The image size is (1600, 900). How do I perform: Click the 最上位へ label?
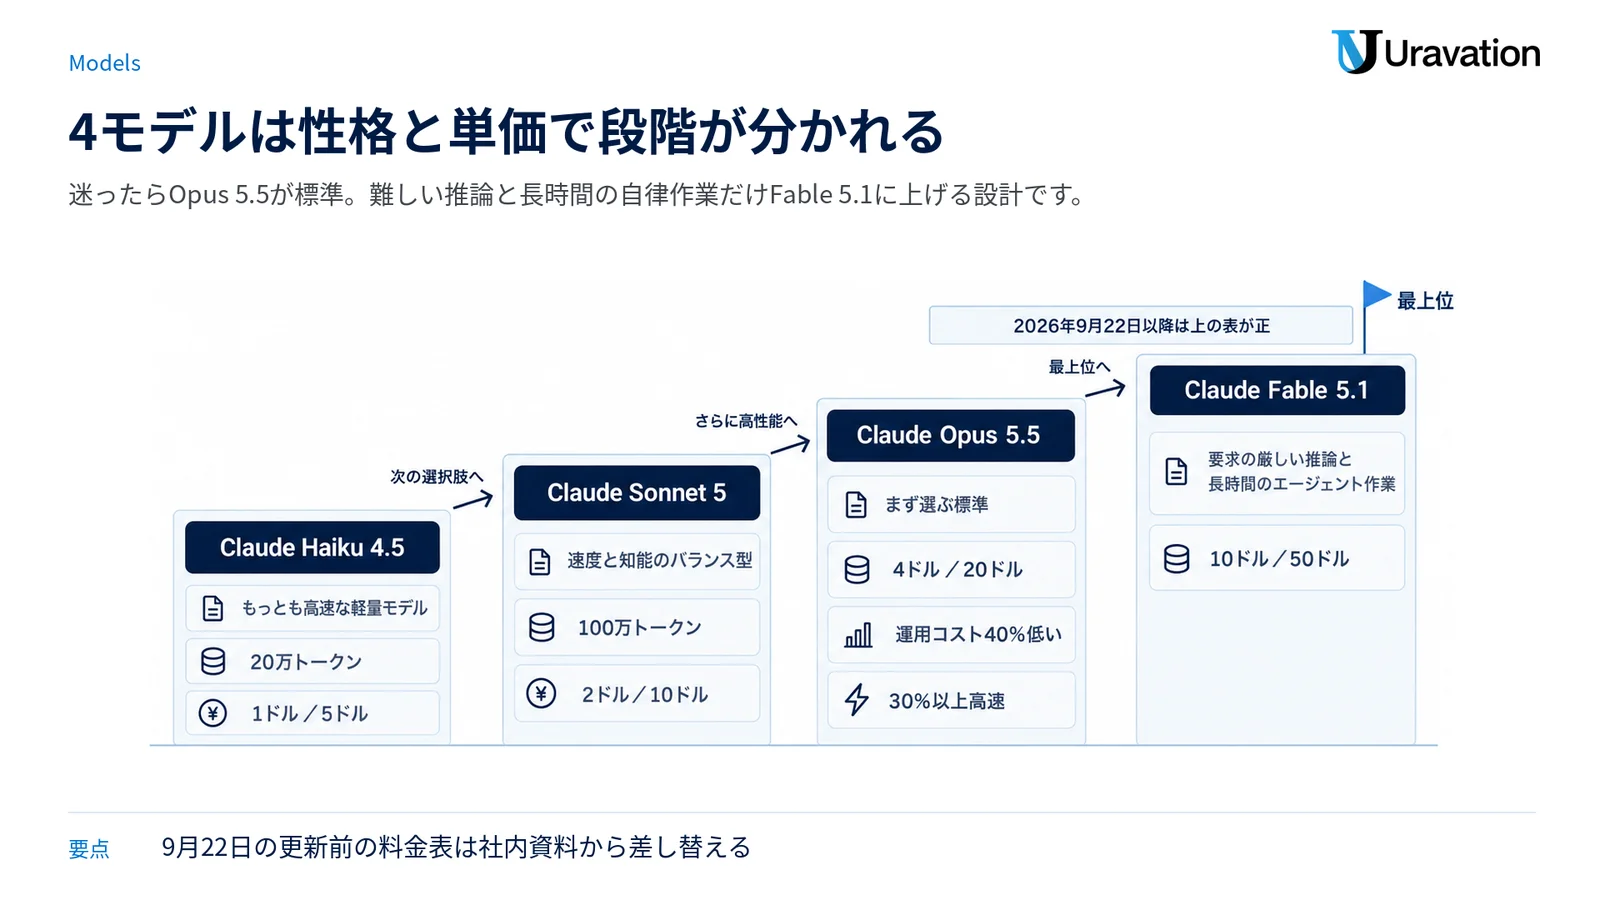click(1079, 367)
